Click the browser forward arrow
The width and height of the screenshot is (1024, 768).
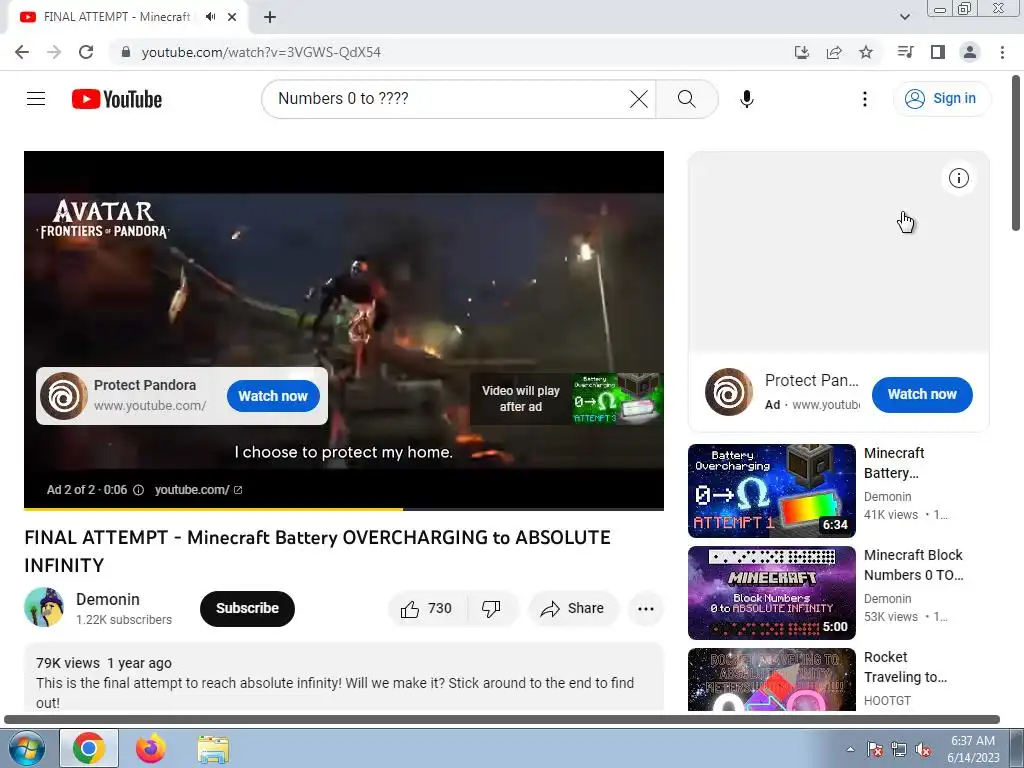[54, 52]
